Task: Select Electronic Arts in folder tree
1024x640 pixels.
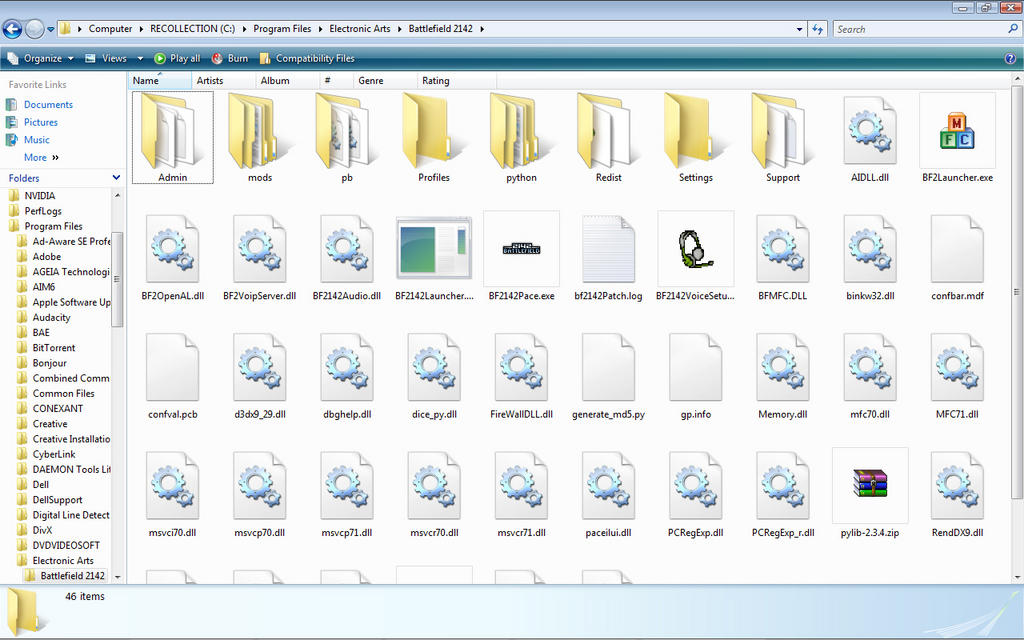Action: [63, 561]
